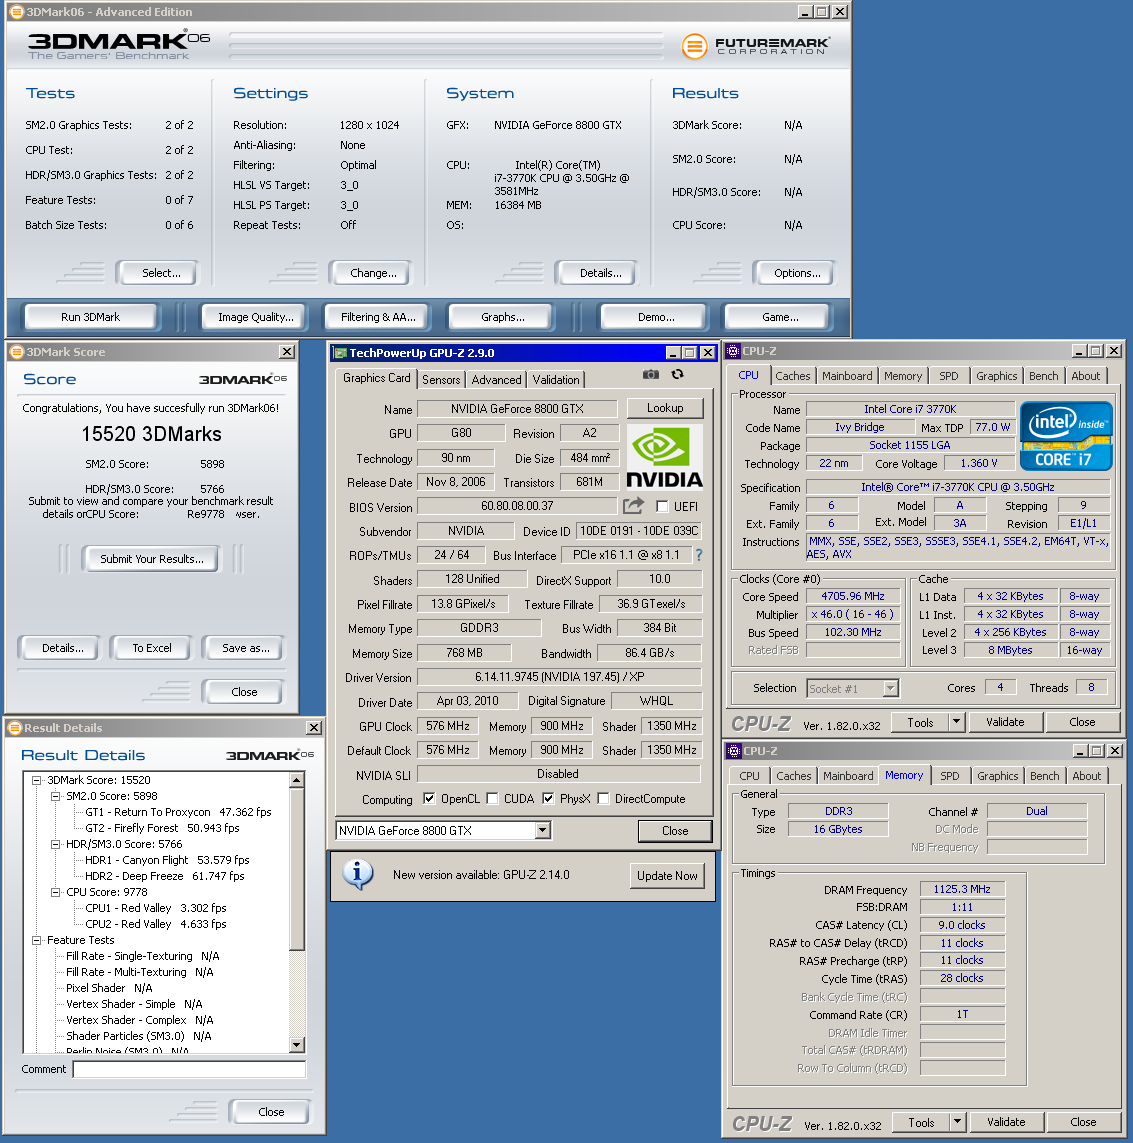The width and height of the screenshot is (1133, 1143).
Task: Select Fill Rate - Single-Texturing row
Action: click(x=143, y=956)
